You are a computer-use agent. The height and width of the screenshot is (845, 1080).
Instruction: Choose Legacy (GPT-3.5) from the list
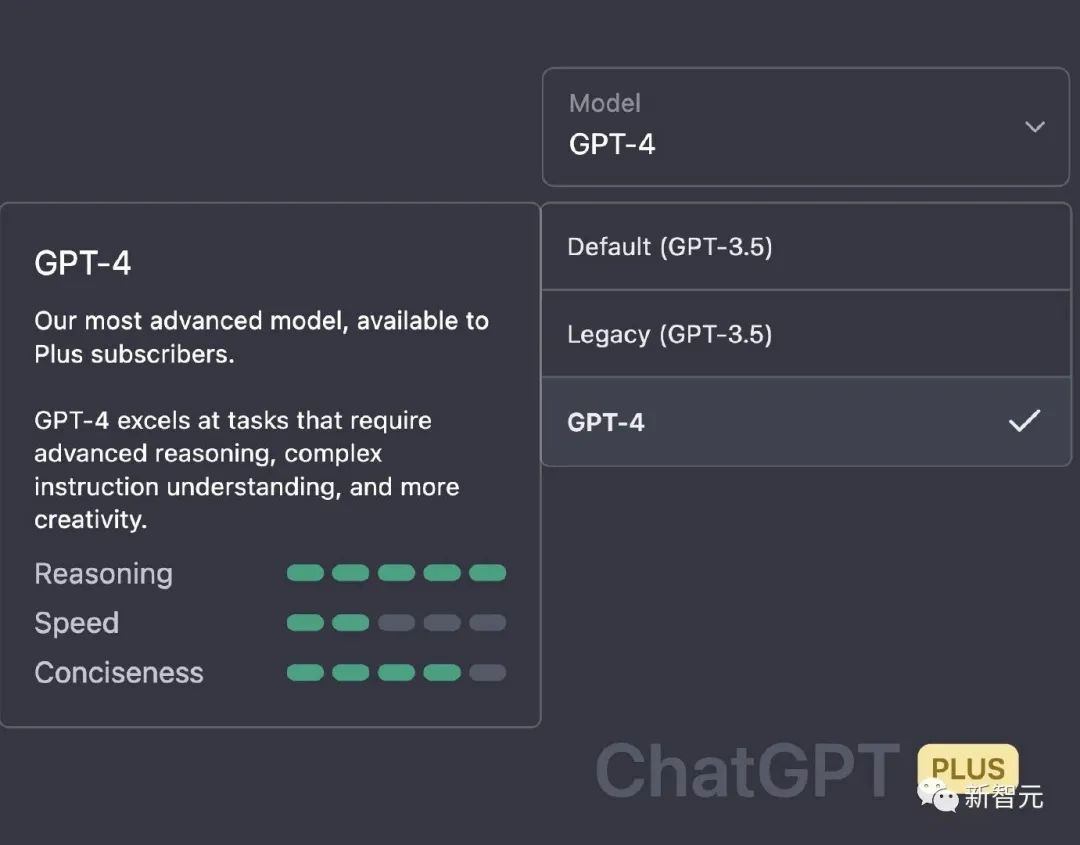670,334
